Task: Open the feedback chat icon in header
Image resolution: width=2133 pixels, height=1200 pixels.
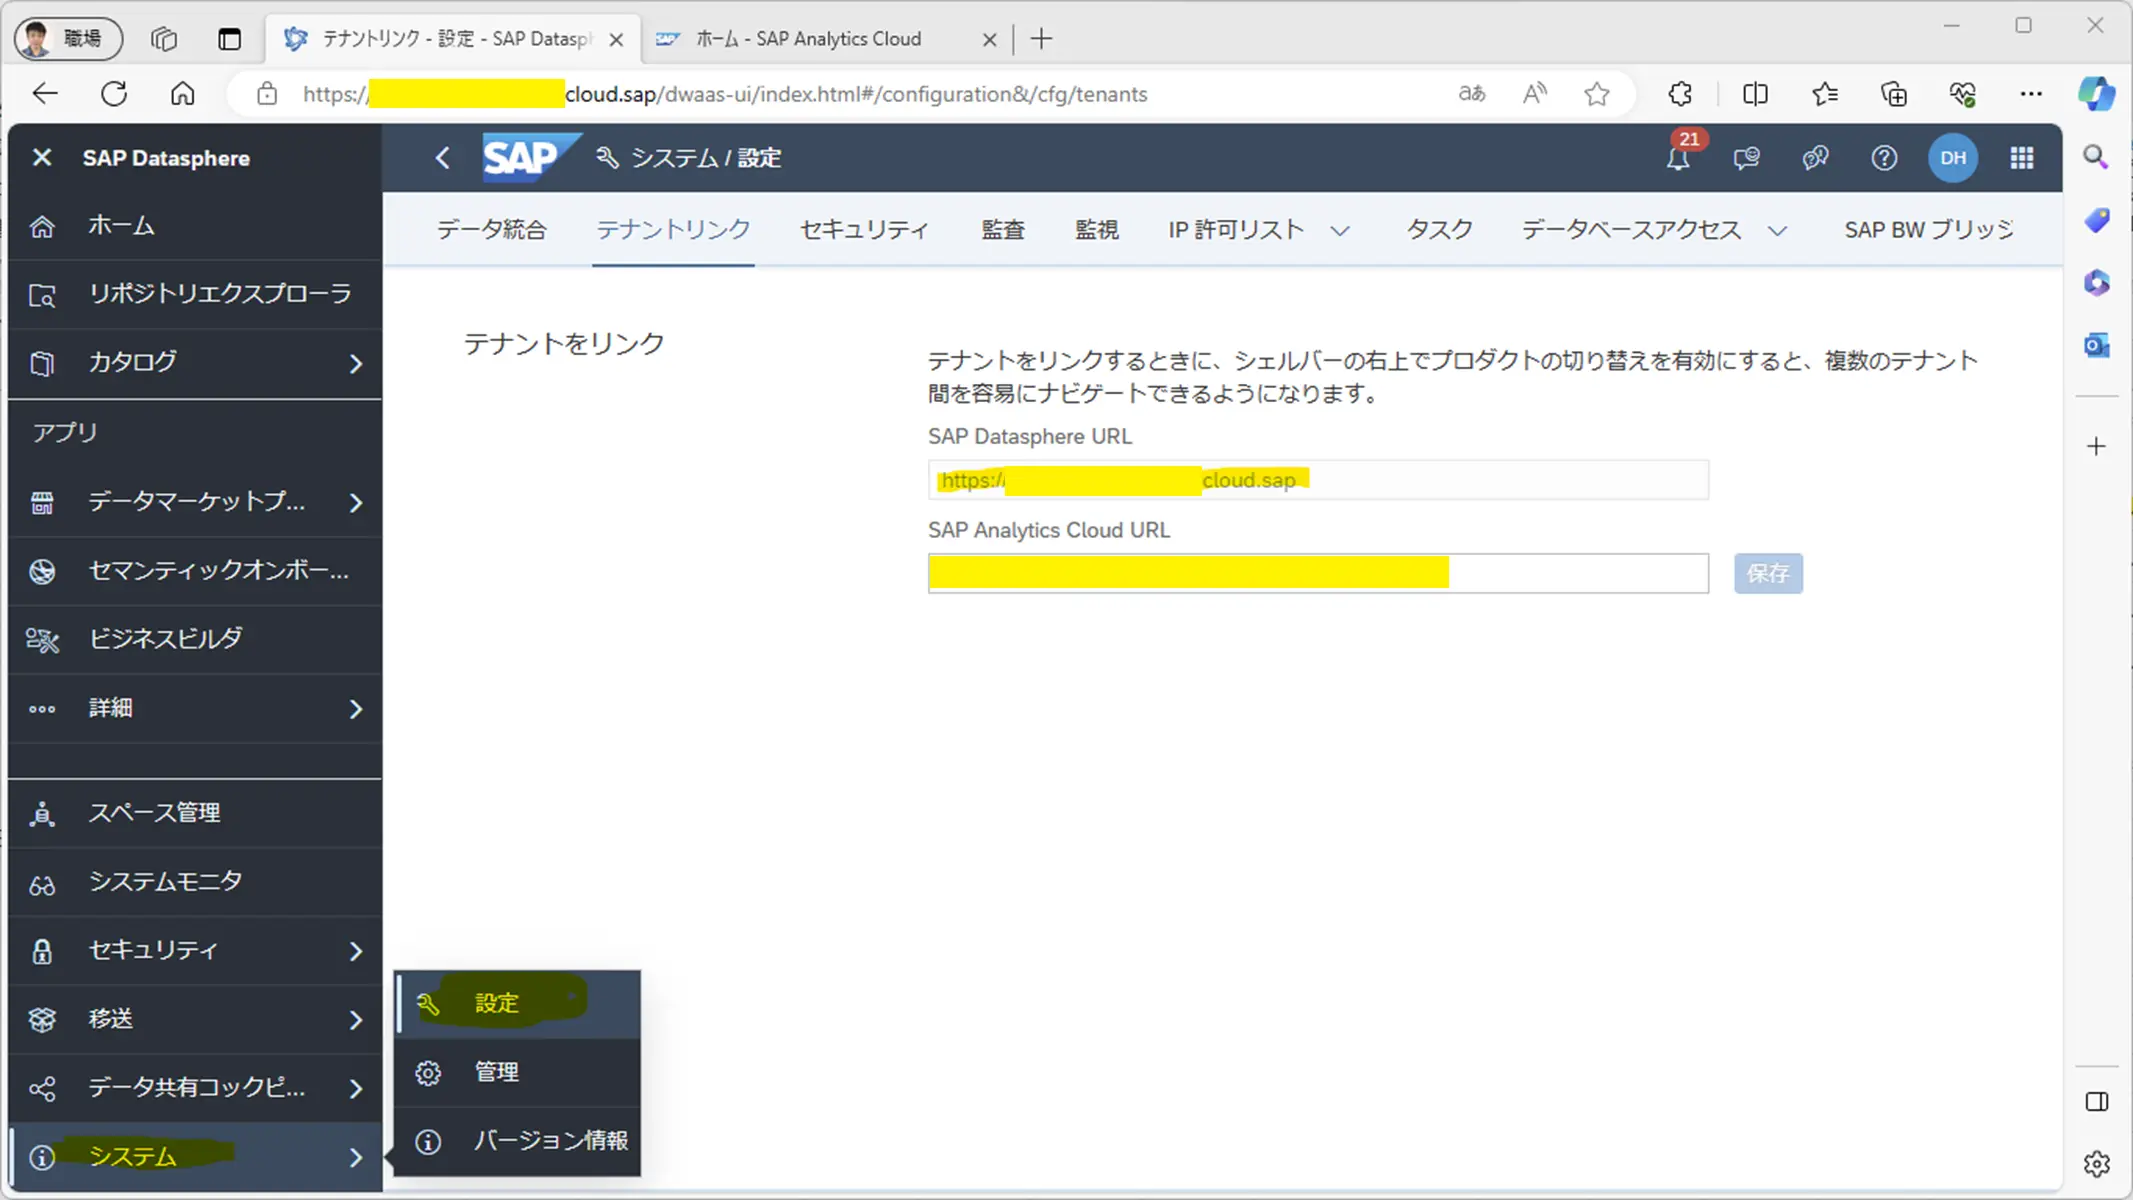Action: pos(1747,158)
